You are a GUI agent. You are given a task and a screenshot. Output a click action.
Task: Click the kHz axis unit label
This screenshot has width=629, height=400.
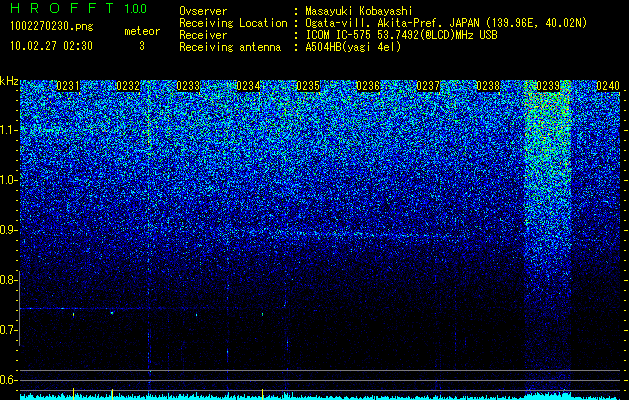[x=9, y=81]
